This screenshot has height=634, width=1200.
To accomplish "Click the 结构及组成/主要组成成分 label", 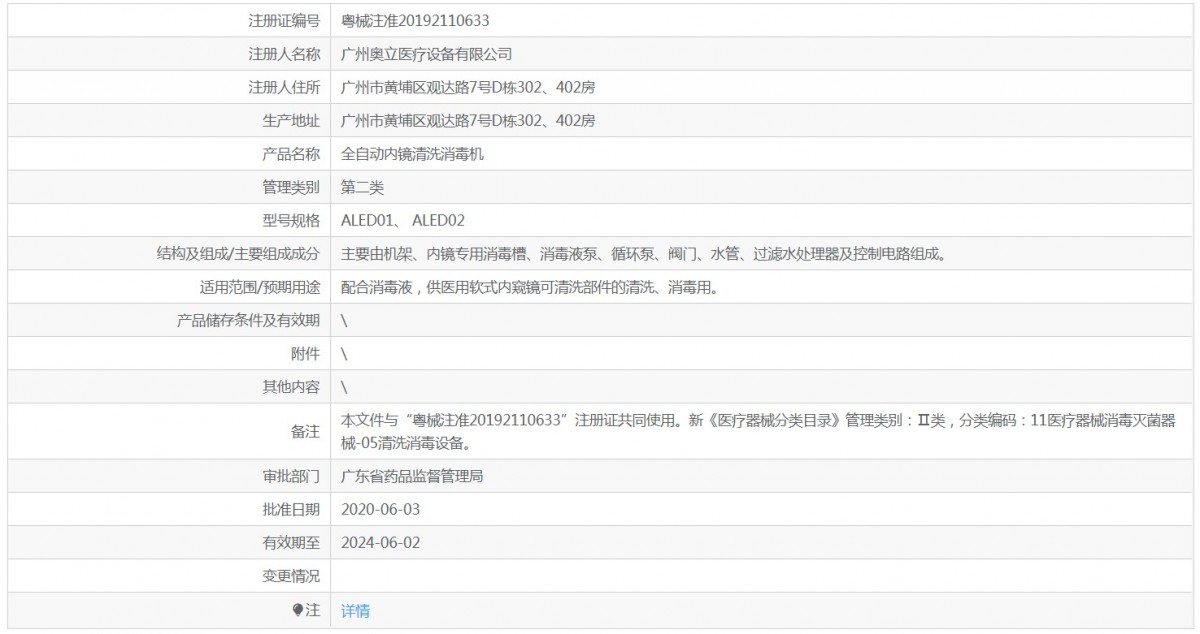I will (238, 254).
